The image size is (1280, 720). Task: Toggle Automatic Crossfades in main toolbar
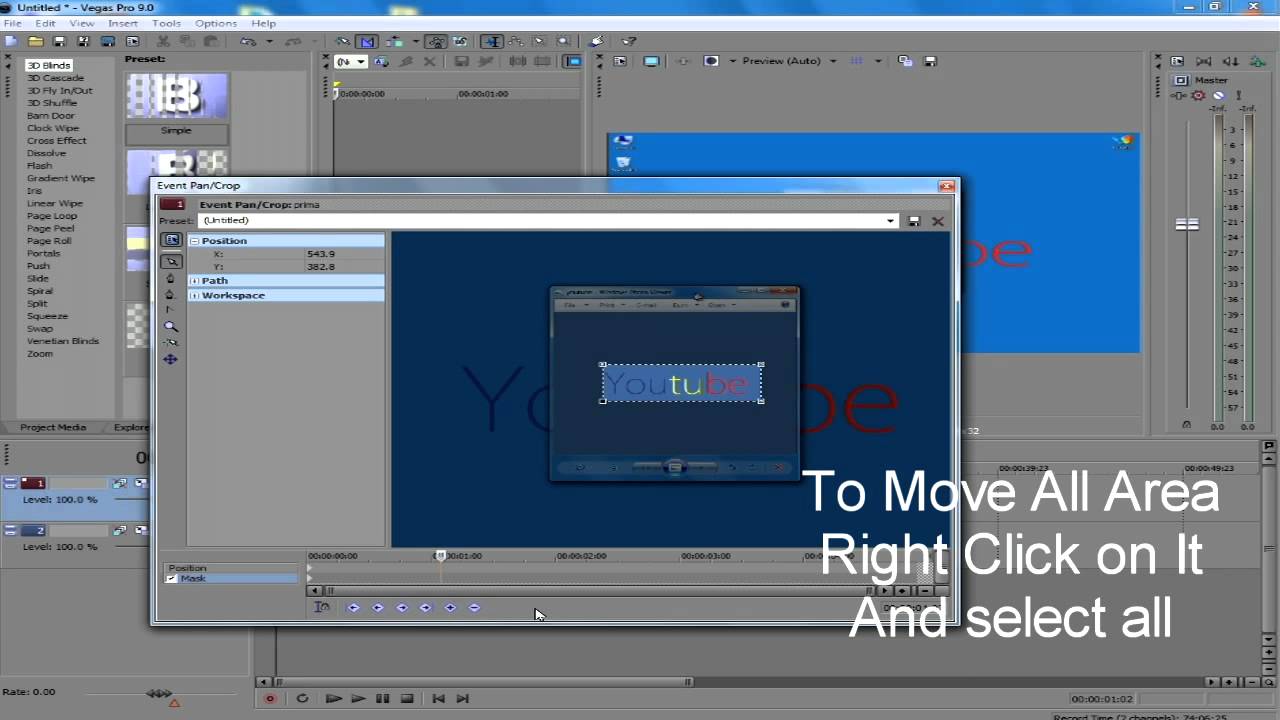[x=367, y=41]
